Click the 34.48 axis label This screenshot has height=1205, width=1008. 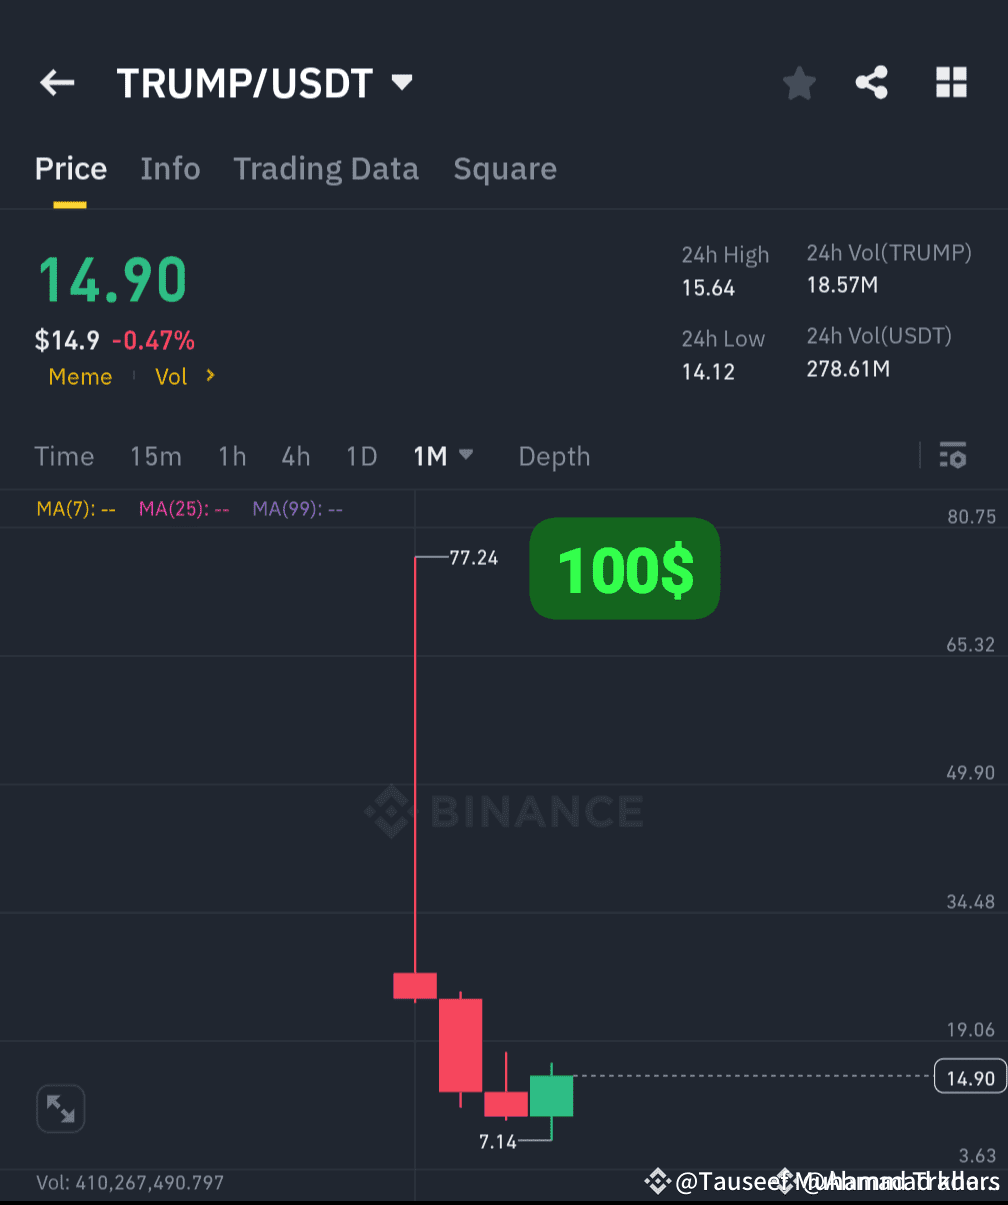[971, 902]
